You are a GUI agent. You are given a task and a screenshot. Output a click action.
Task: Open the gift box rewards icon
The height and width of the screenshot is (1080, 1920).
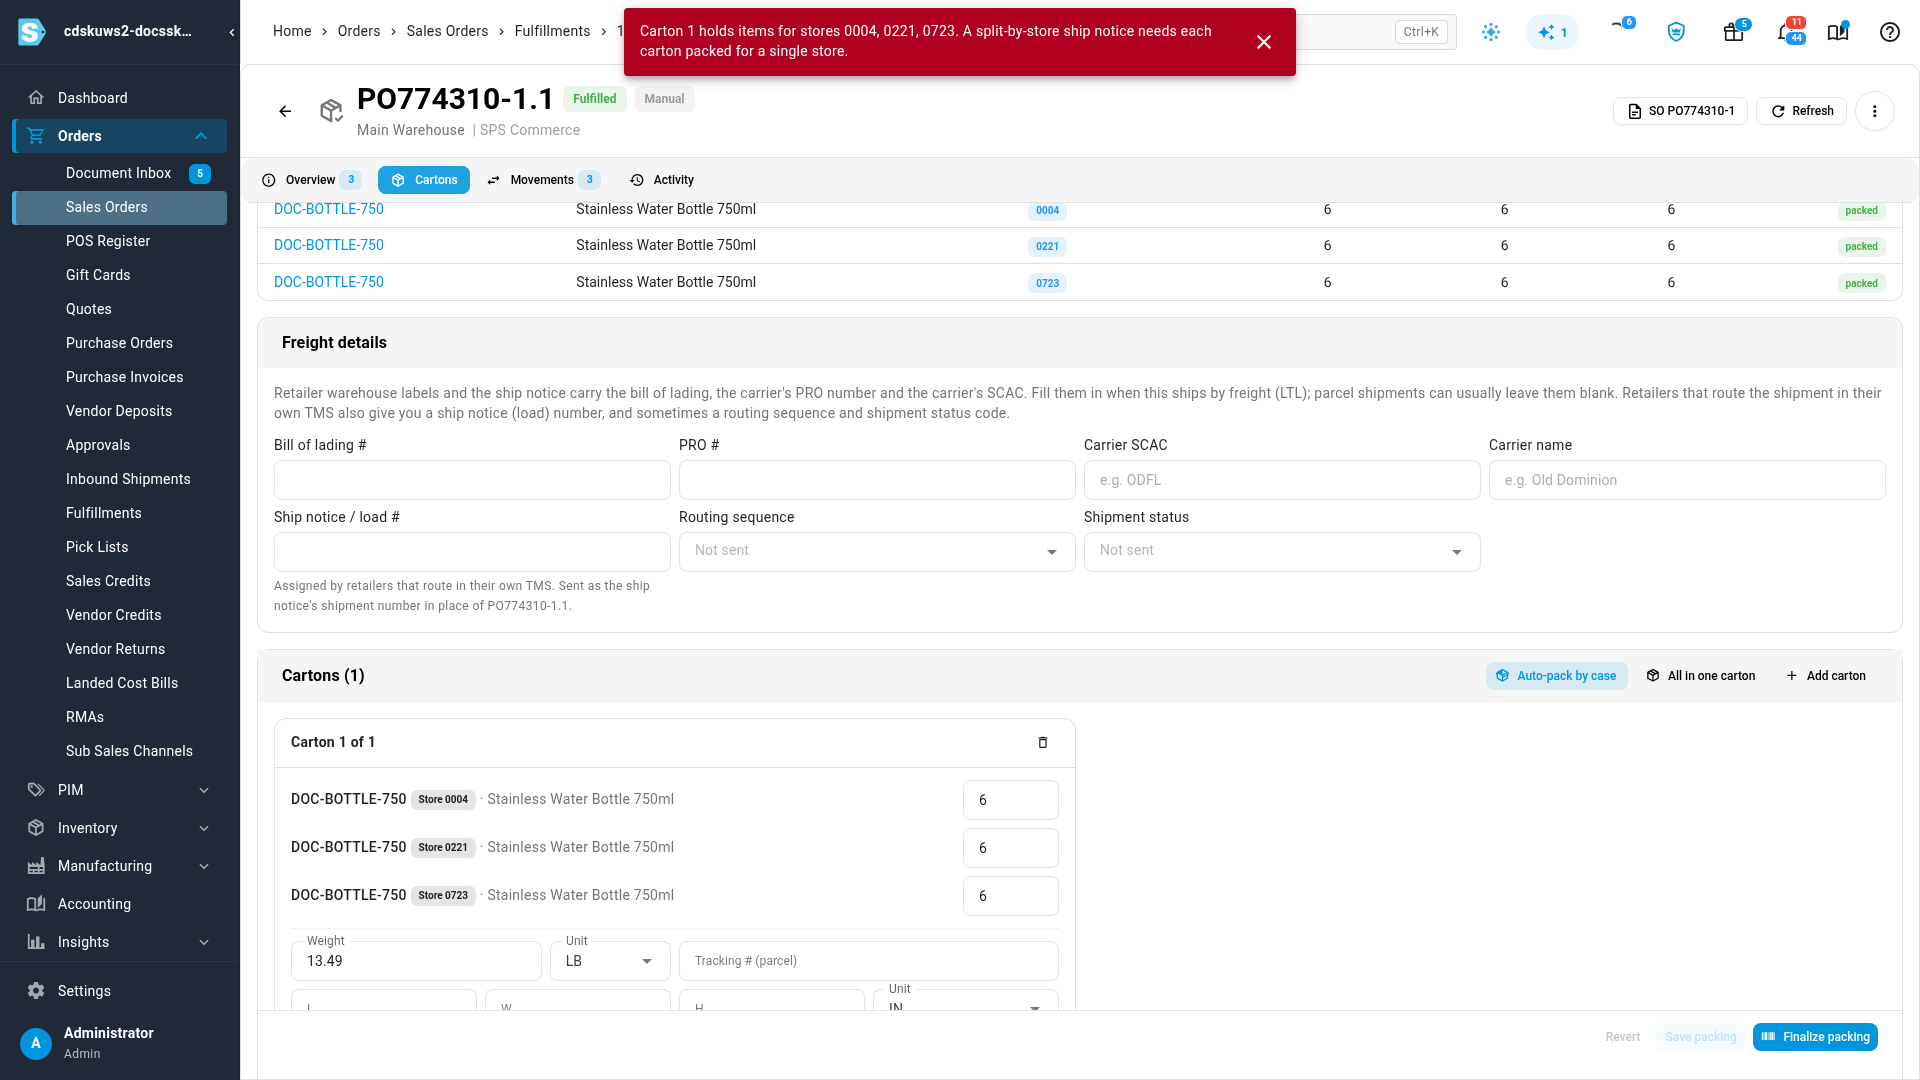1734,32
